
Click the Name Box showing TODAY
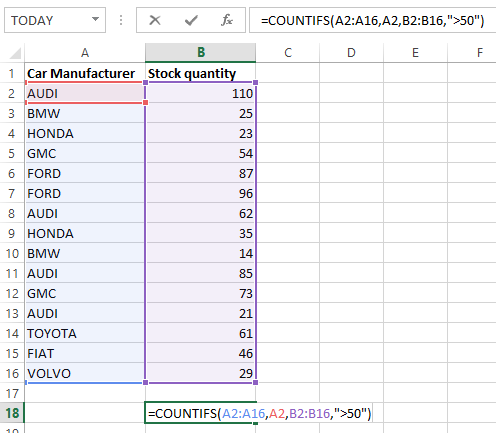pyautogui.click(x=55, y=20)
